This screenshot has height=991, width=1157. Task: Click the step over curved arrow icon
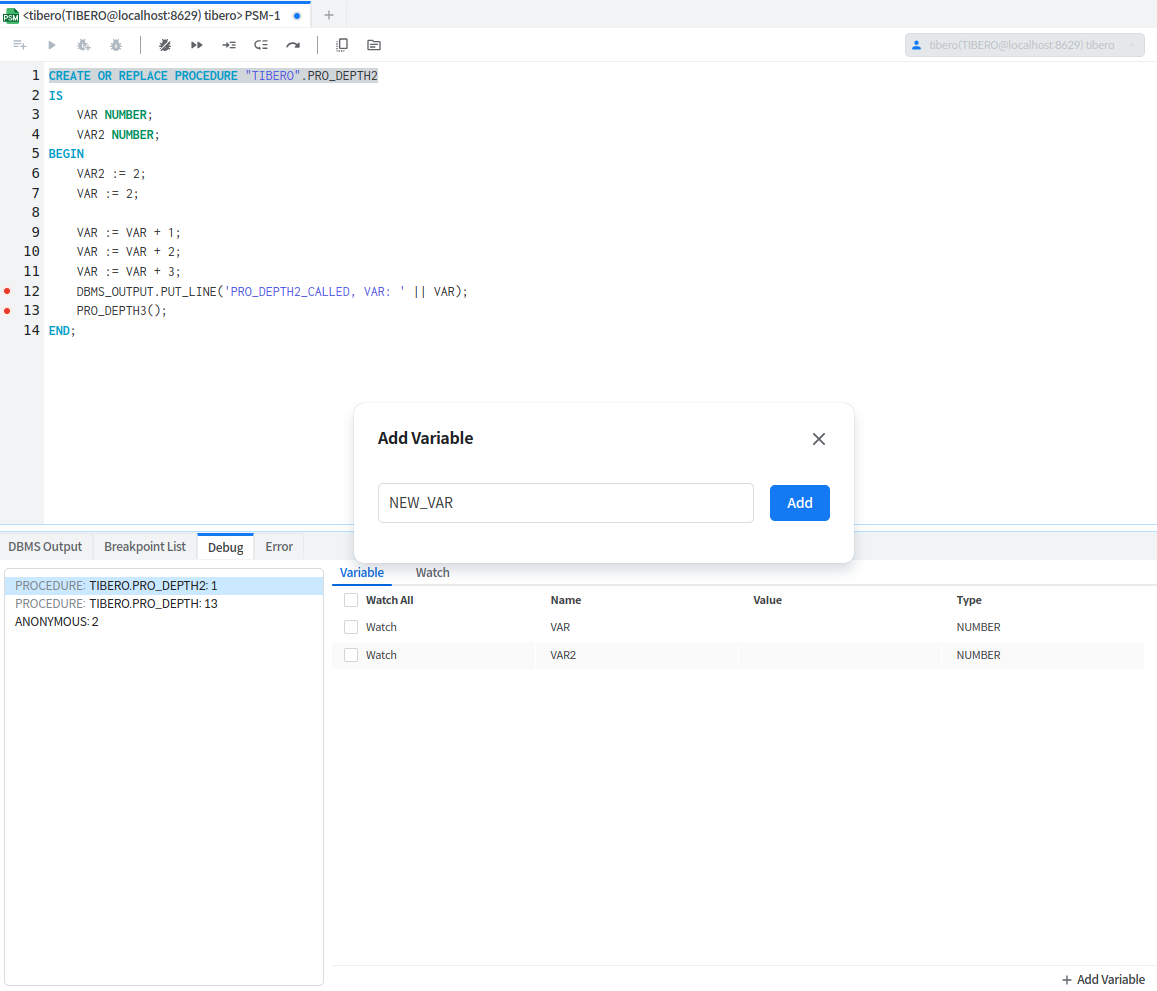click(293, 45)
